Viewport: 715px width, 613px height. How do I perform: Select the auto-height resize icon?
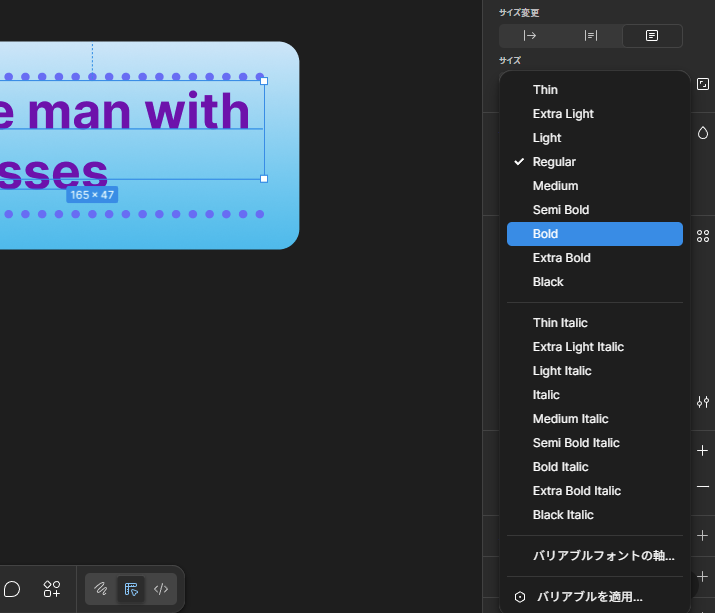[591, 36]
